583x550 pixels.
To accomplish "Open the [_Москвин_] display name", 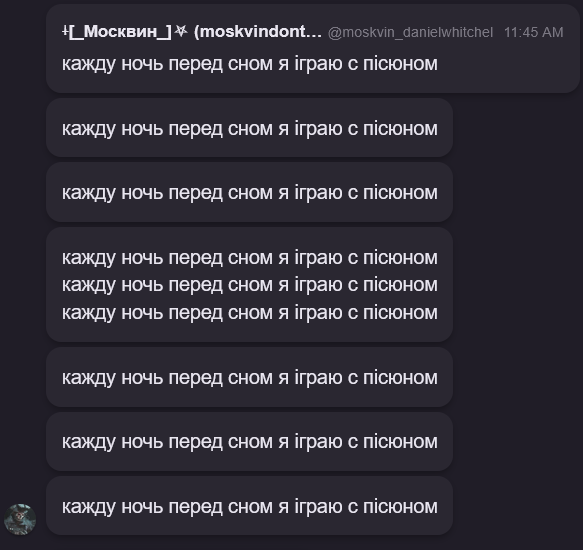I will pyautogui.click(x=120, y=32).
